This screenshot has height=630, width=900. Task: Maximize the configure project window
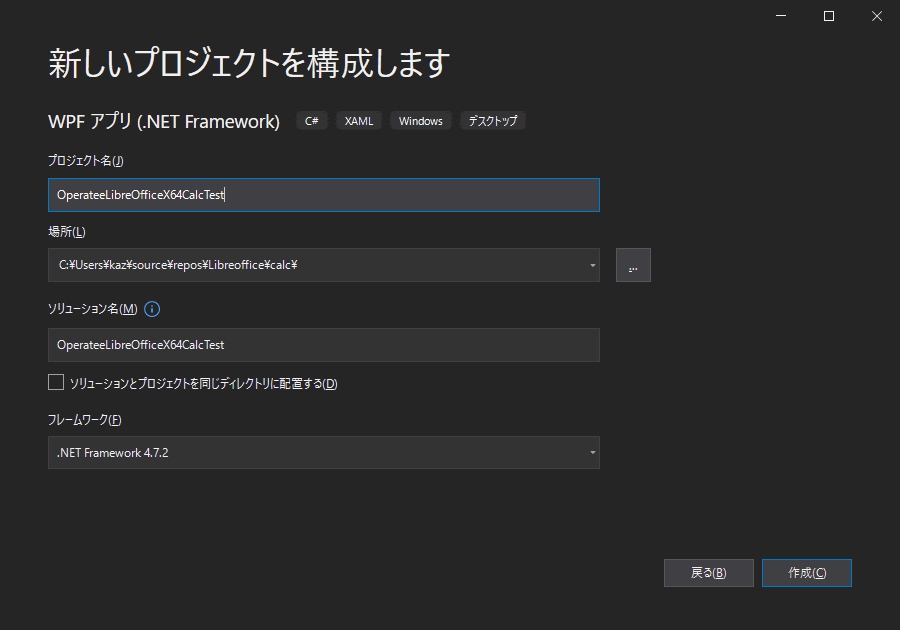pos(829,16)
